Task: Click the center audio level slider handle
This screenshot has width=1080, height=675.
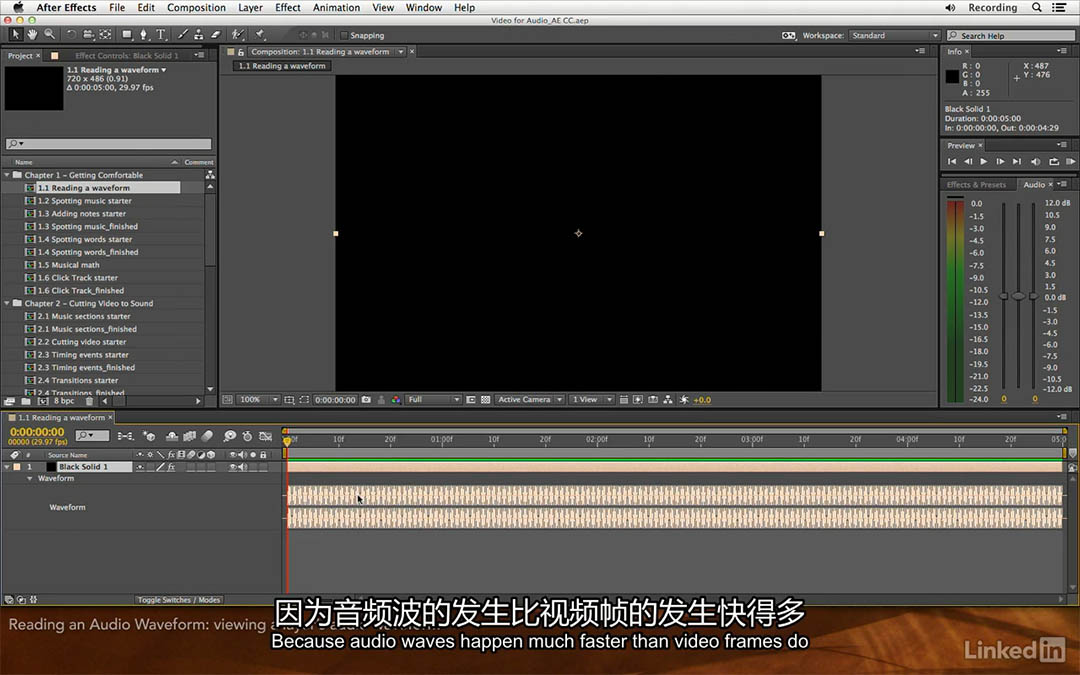Action: point(1018,296)
